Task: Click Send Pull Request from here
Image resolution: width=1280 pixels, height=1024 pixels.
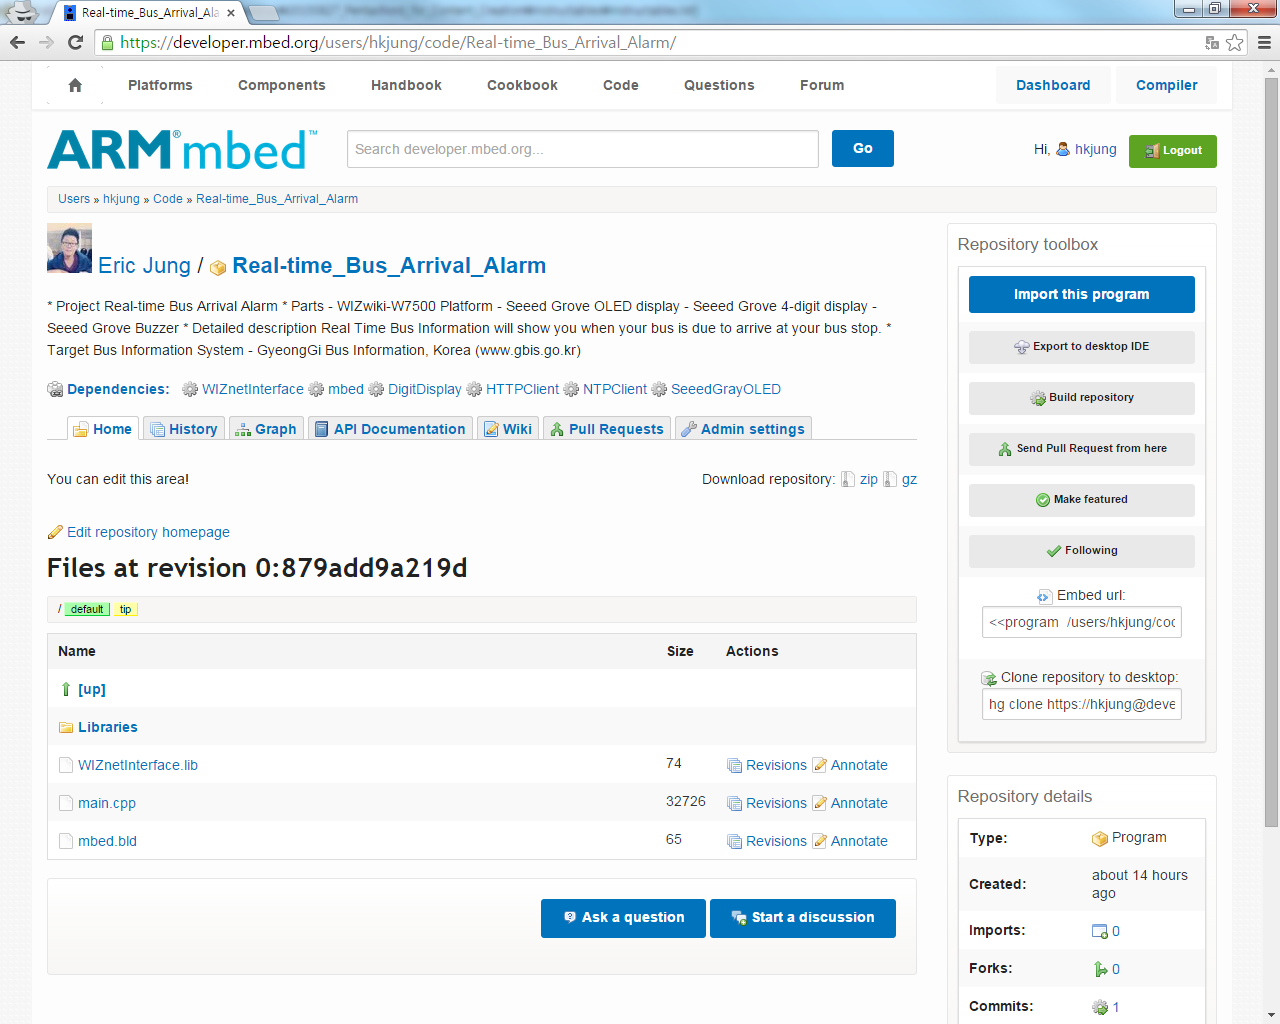Action: point(1081,449)
